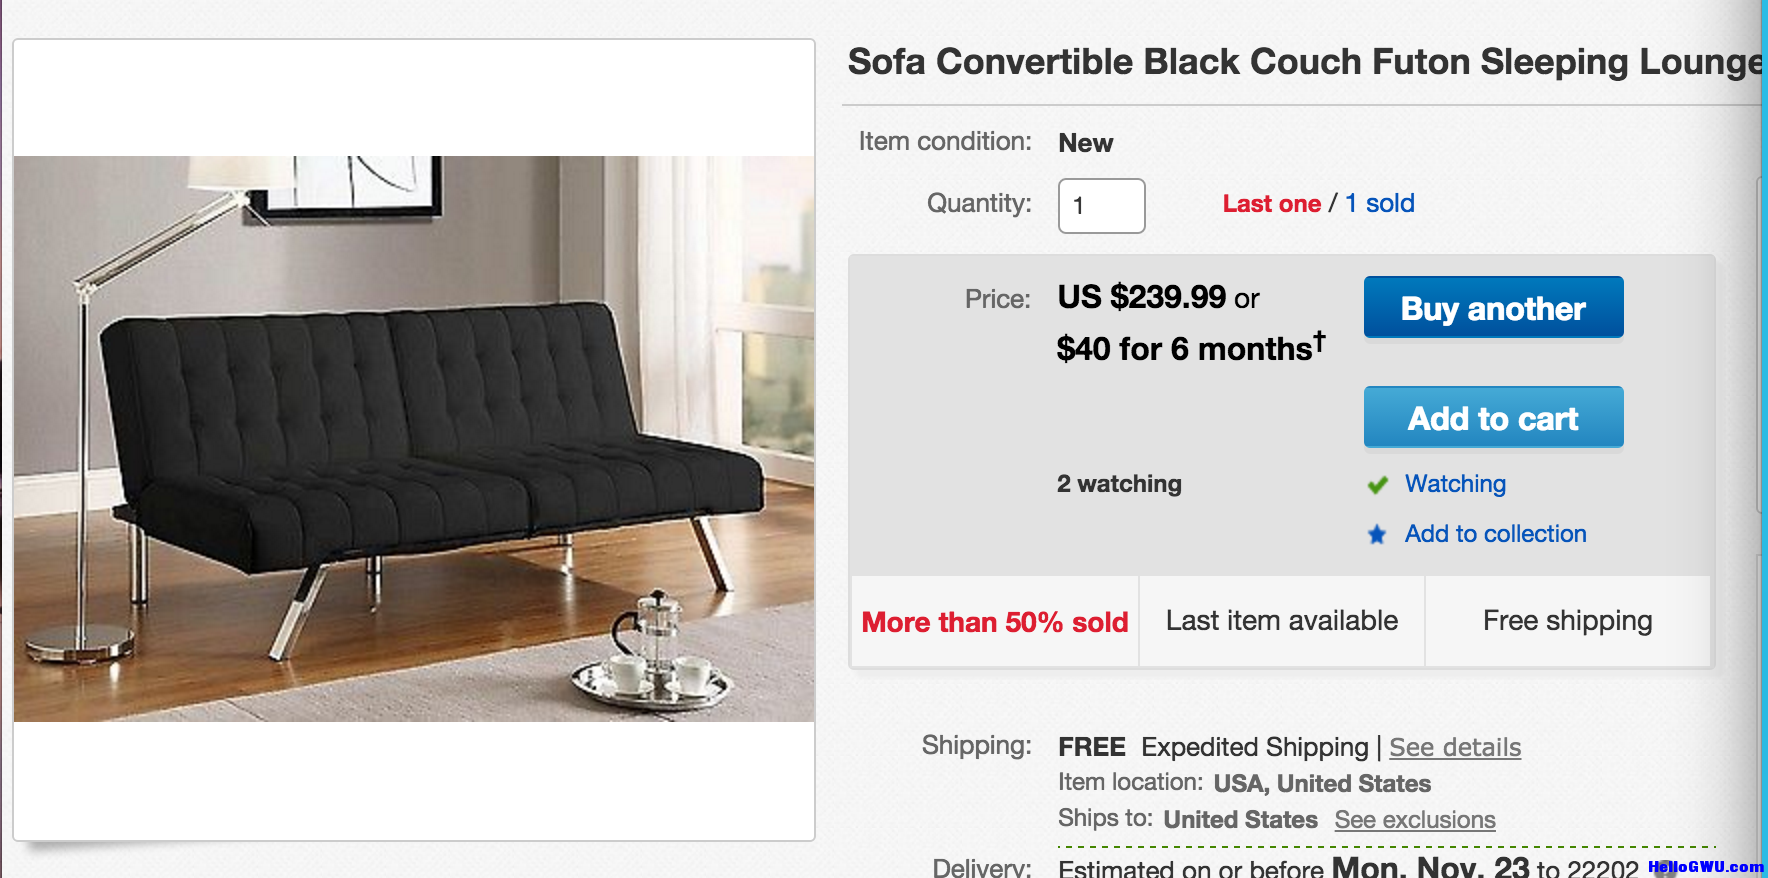Click the Last one red text
This screenshot has height=878, width=1768.
tap(1271, 203)
